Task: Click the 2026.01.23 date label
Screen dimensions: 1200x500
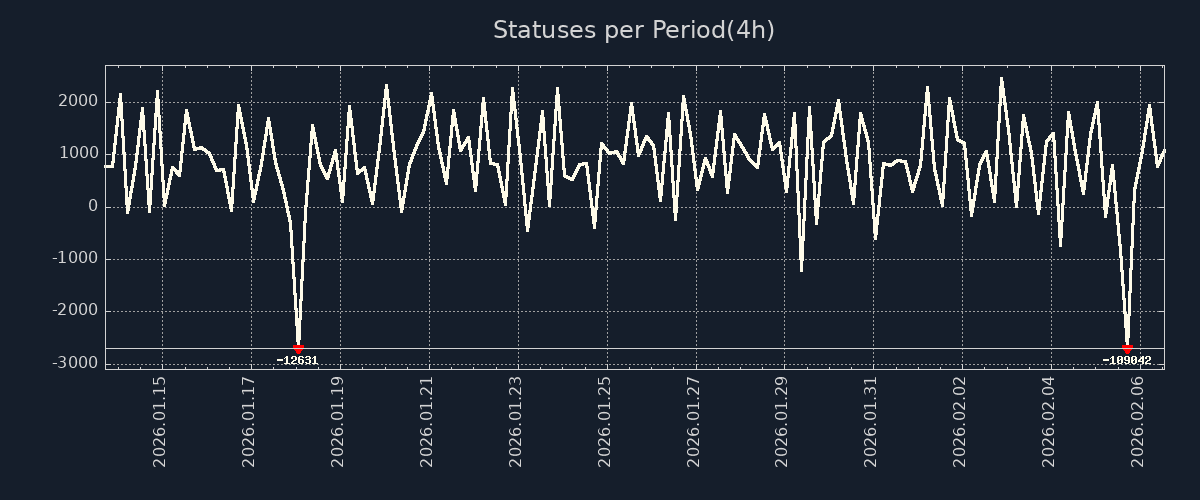Action: [x=516, y=422]
